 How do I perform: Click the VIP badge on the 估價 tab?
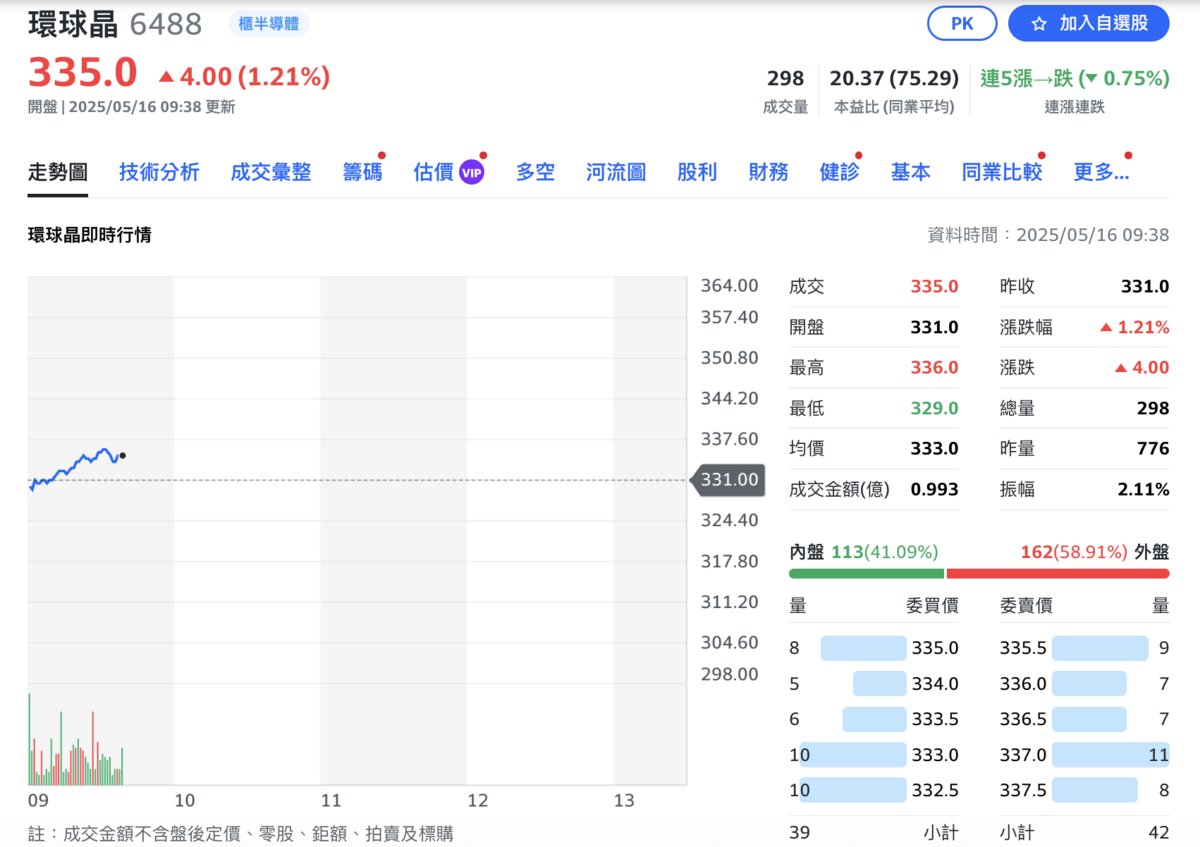click(x=470, y=172)
